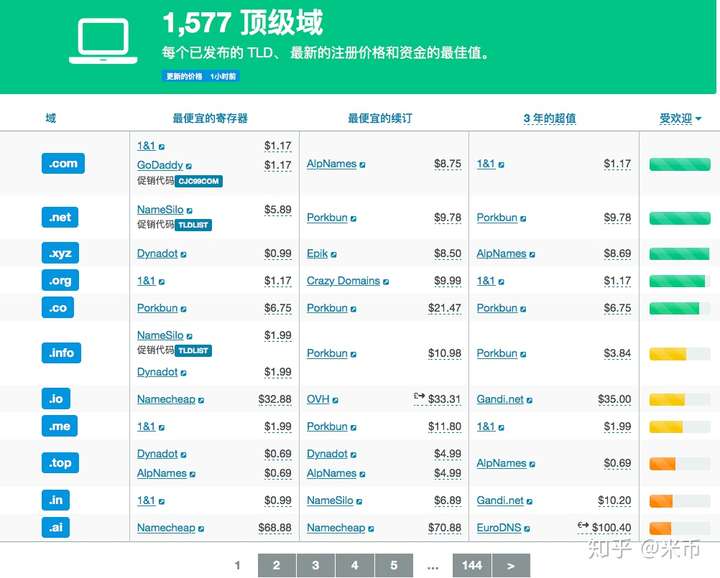Click currency conversion icon by $33.31
Screen dimensions: 720x578
click(x=419, y=396)
